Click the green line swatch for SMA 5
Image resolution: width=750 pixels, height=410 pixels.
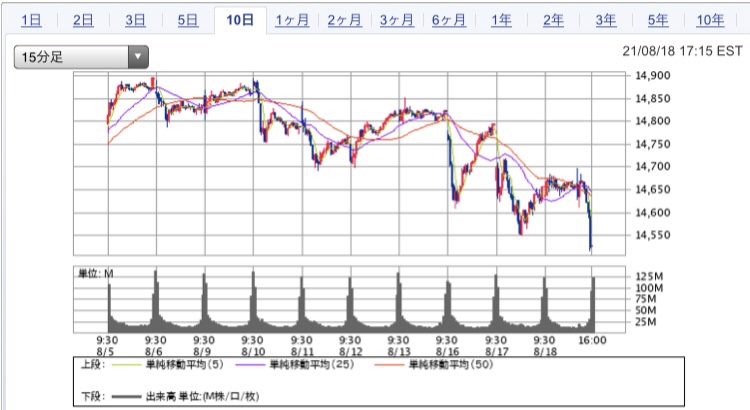click(127, 365)
